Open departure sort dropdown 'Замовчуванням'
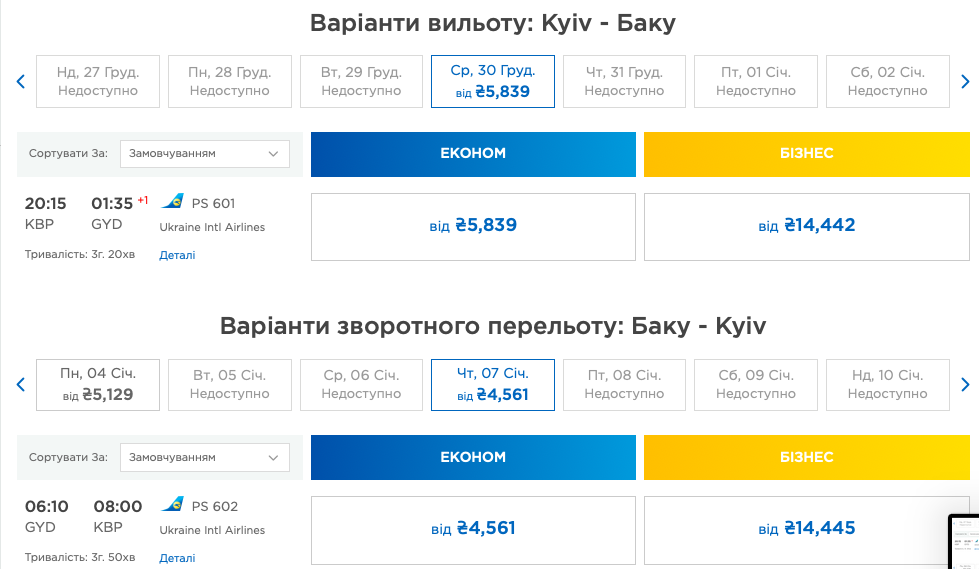Viewport: 979px width, 569px height. point(205,154)
